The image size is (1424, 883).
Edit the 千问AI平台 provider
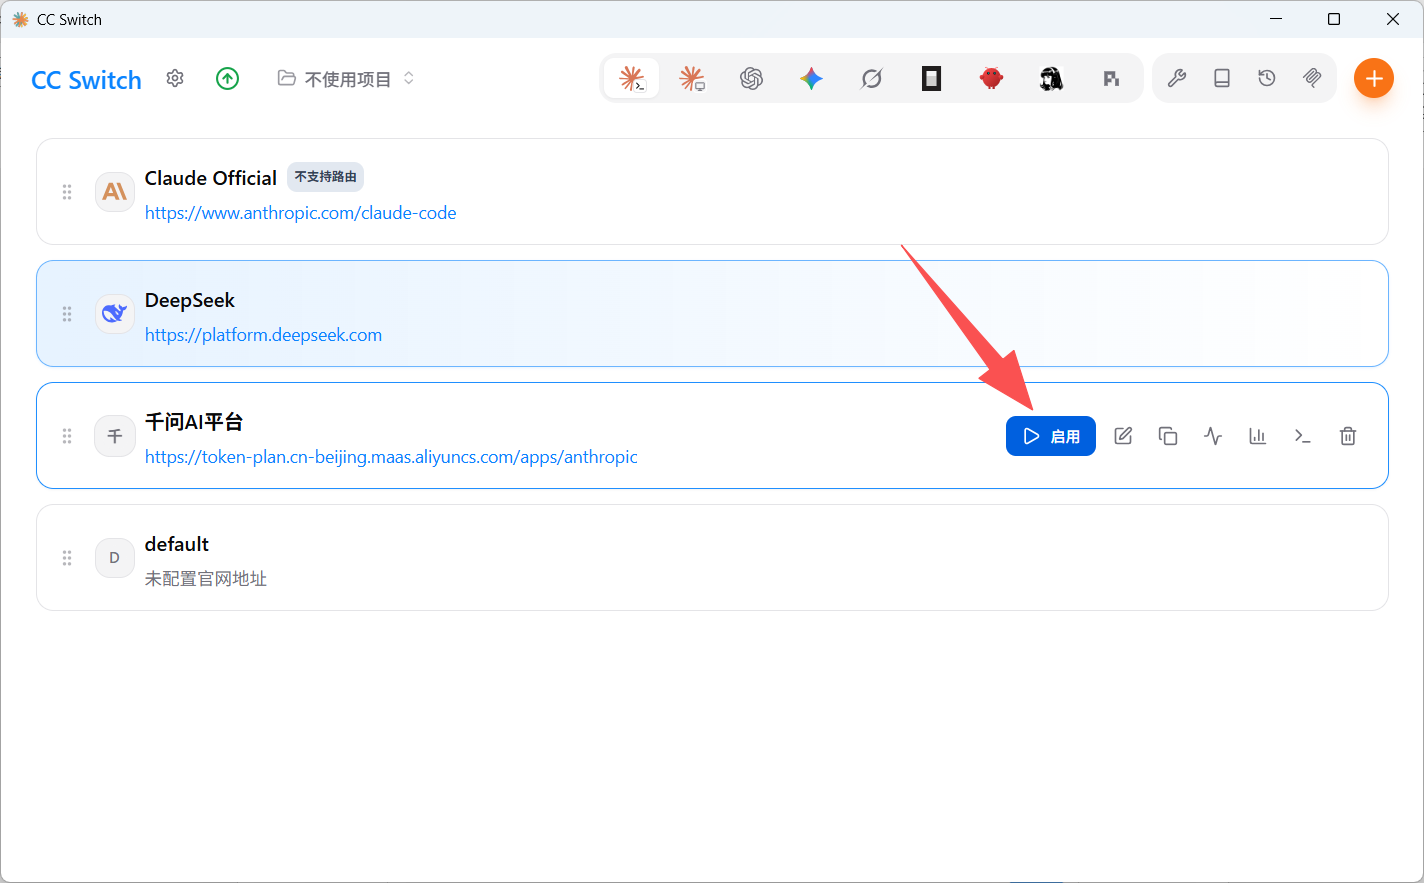1123,436
